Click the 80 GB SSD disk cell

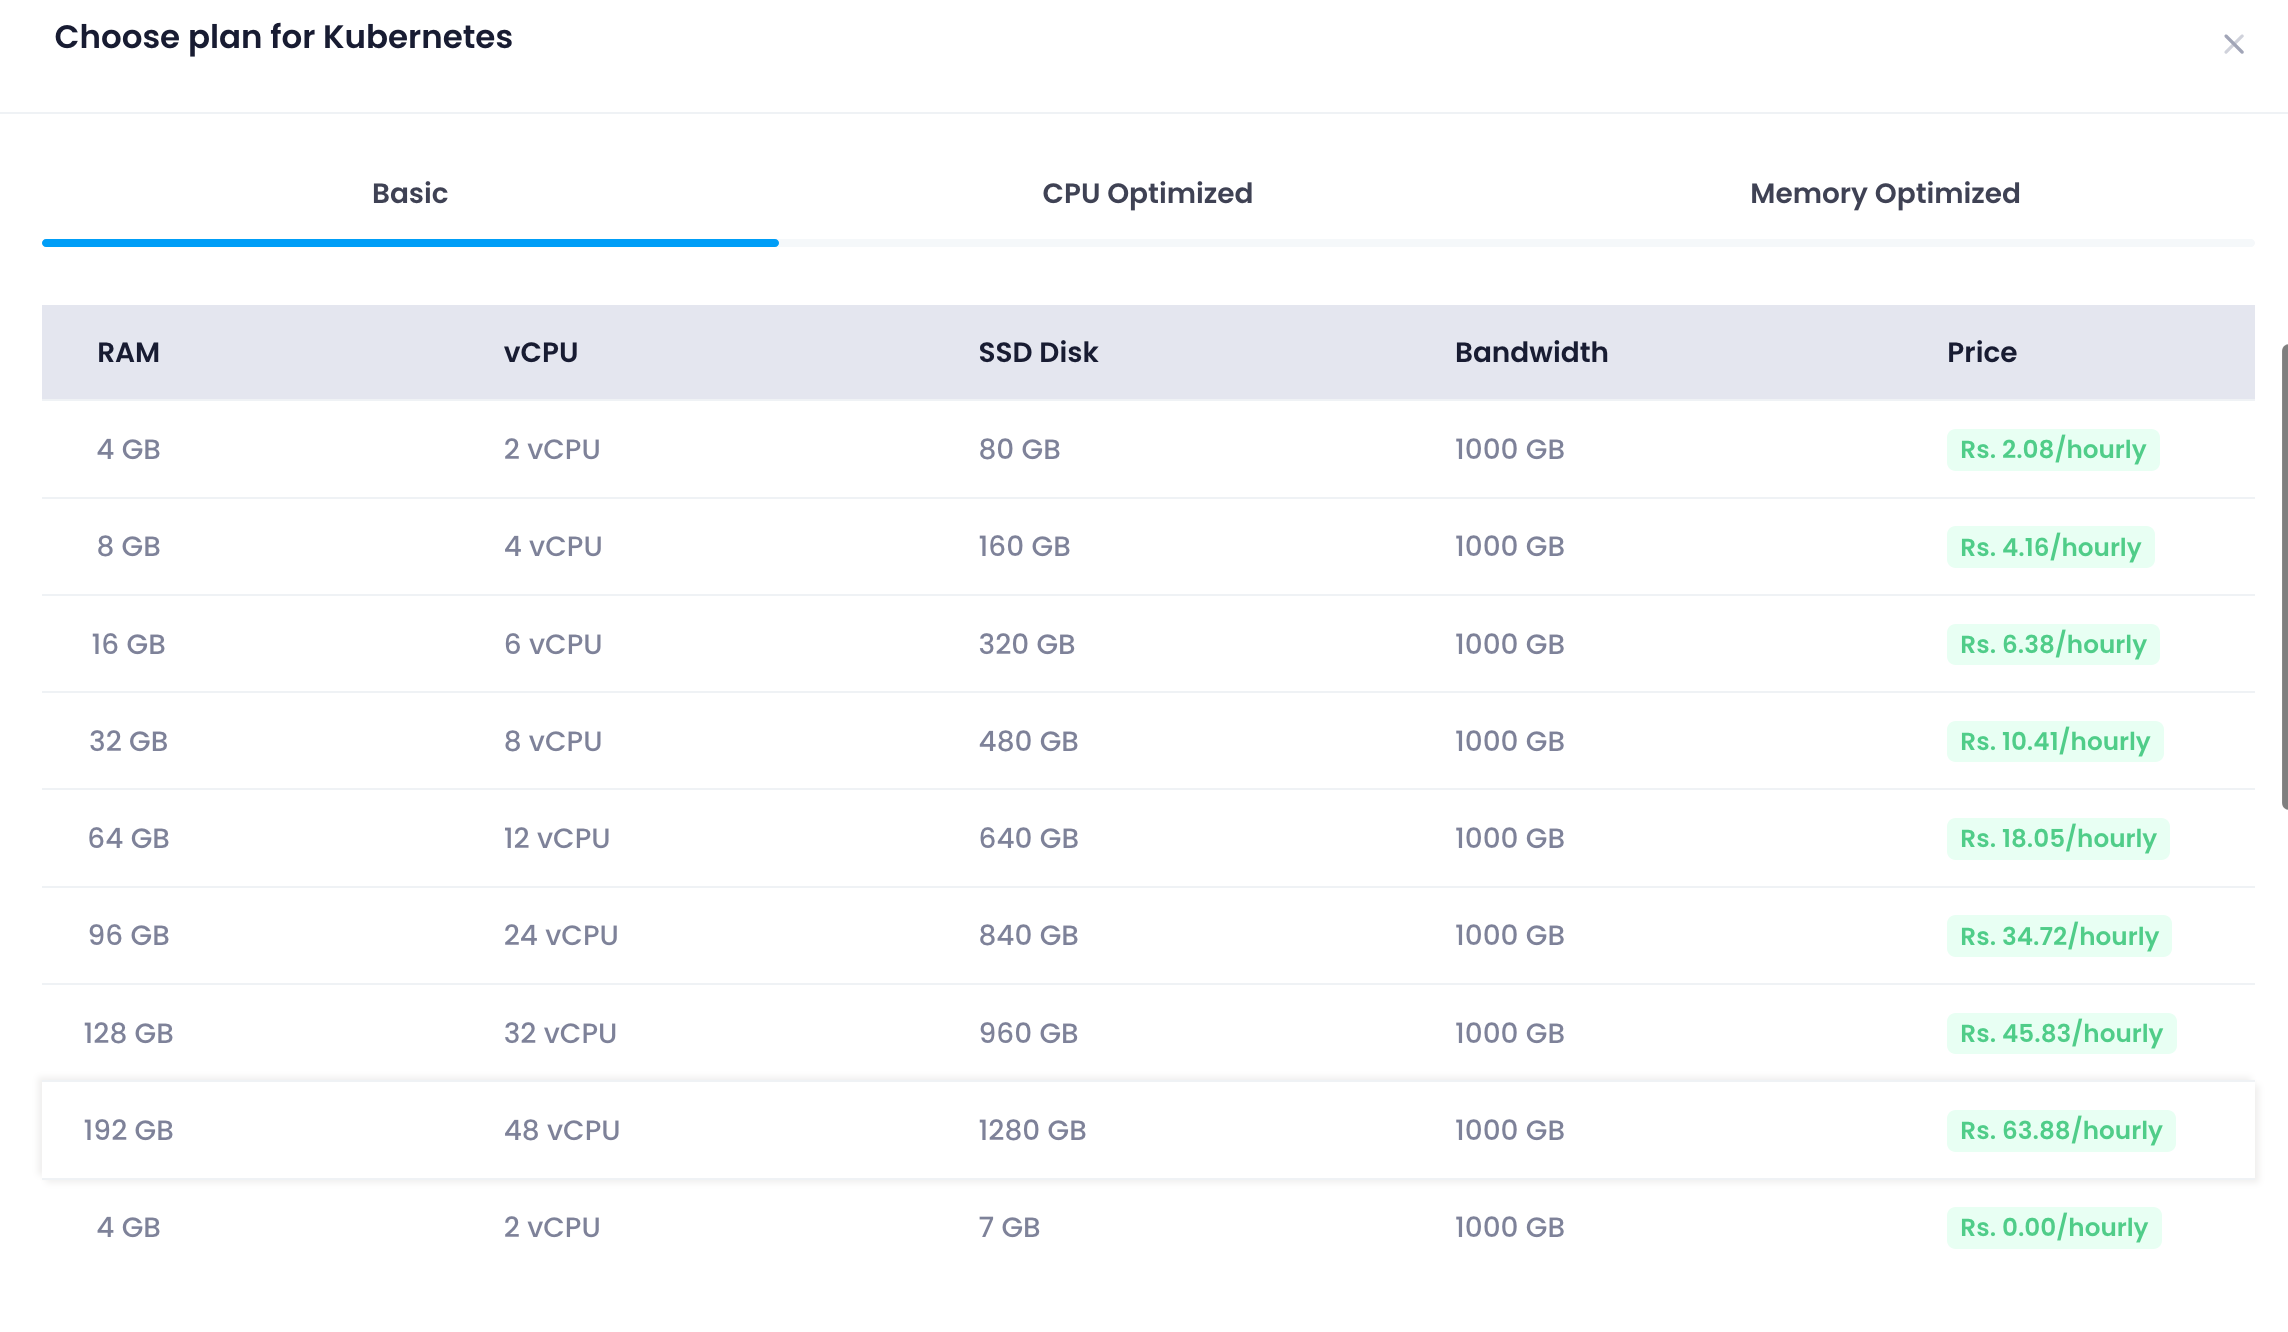(1019, 449)
